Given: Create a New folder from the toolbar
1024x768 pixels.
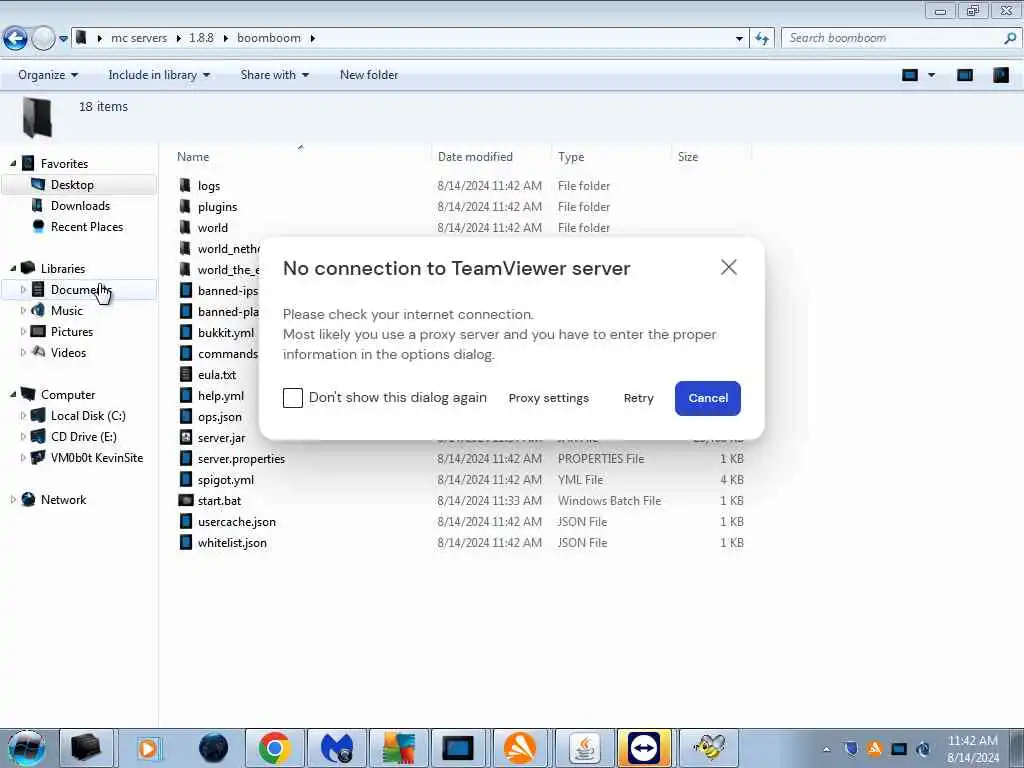Looking at the screenshot, I should click(x=369, y=75).
